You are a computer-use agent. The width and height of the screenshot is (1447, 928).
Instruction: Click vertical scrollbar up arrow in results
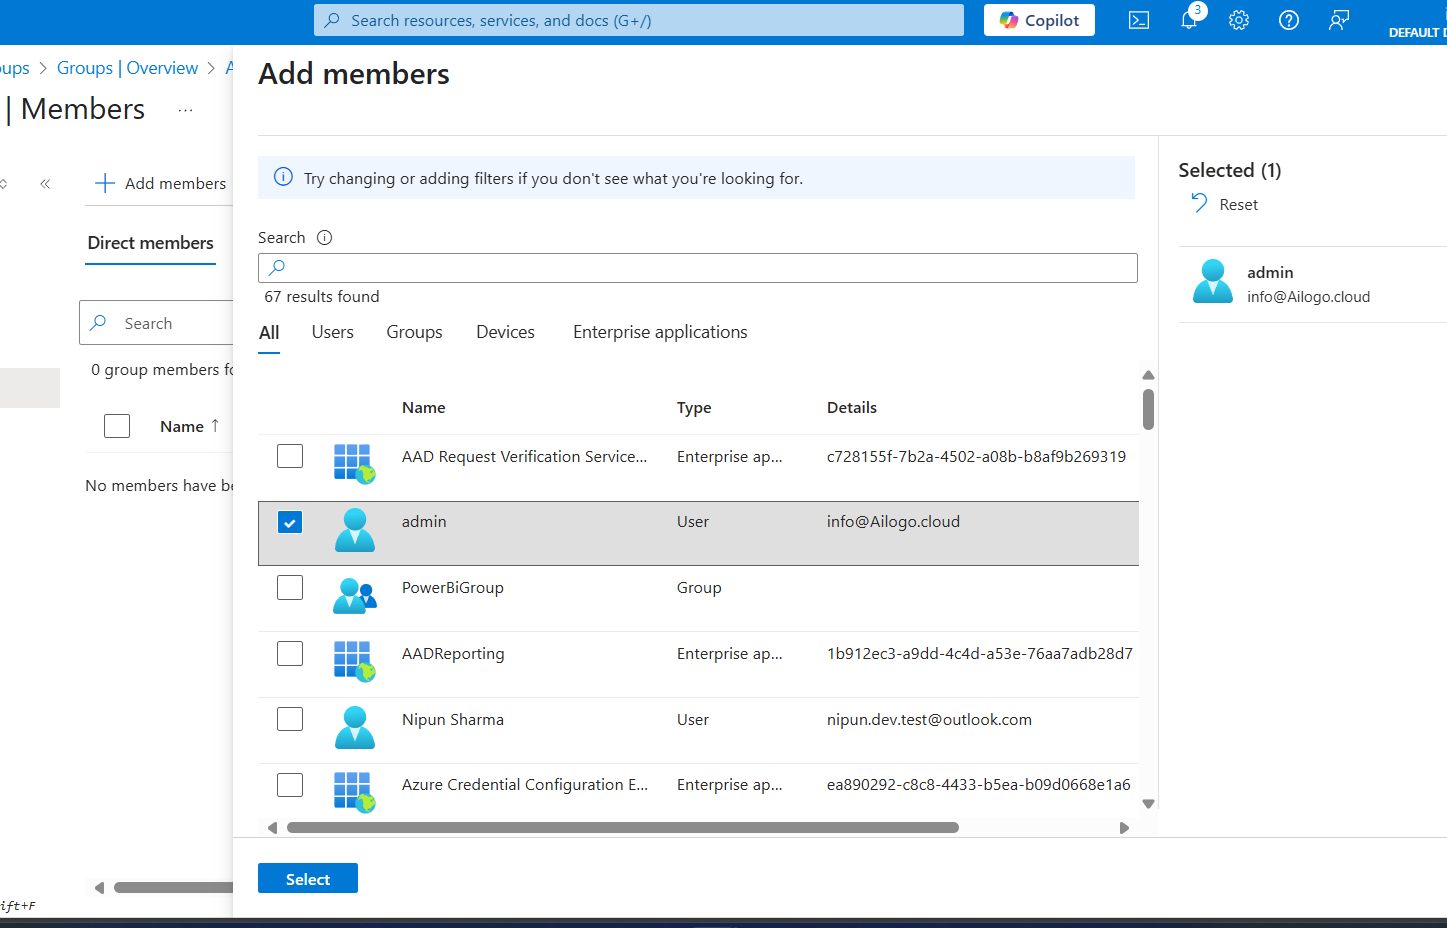[1148, 375]
